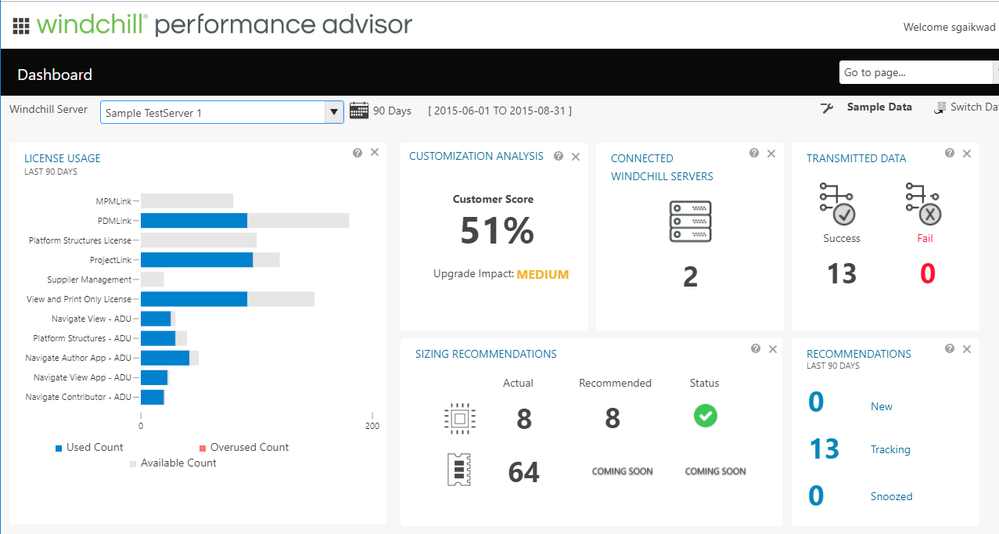
Task: Close the Sizing Recommendations panel
Action: [773, 349]
